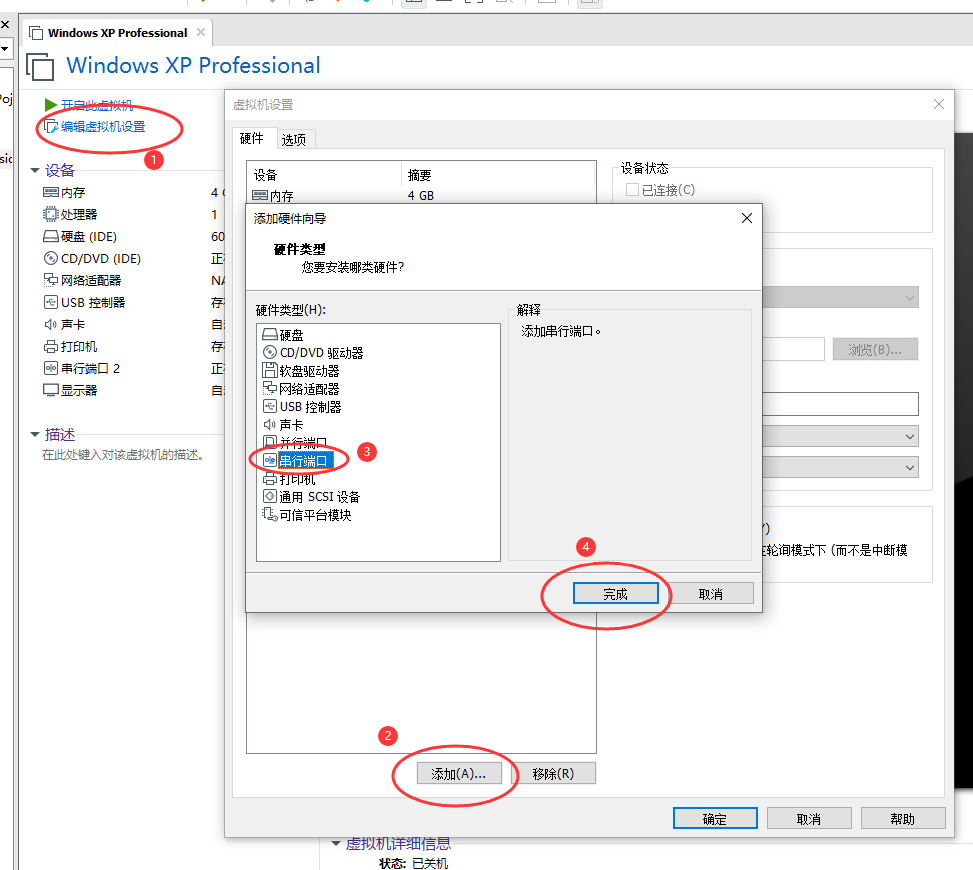Image resolution: width=973 pixels, height=870 pixels.
Task: Select 网络适配器 icon in wizard list
Action: click(269, 388)
